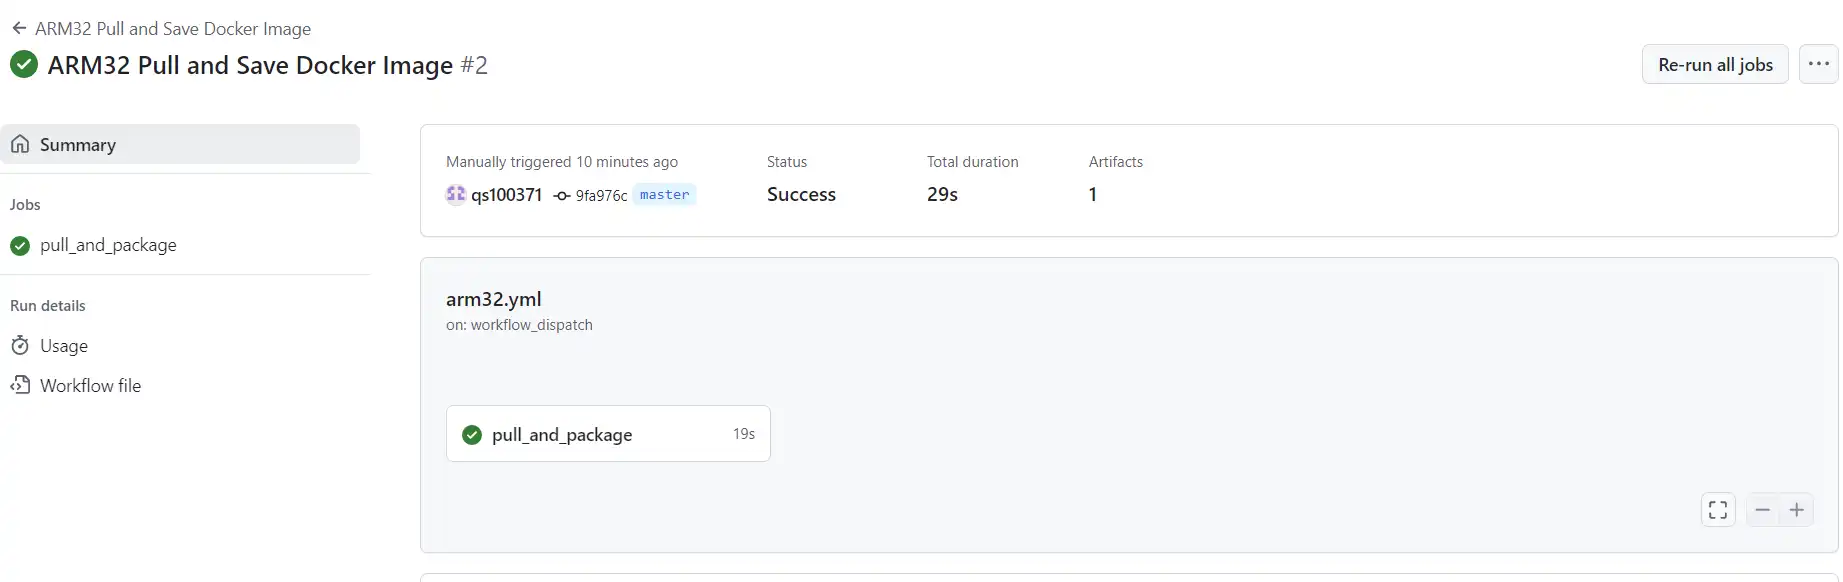This screenshot has width=1843, height=582.
Task: Click the Usage stopwatch icon
Action: [x=20, y=346]
